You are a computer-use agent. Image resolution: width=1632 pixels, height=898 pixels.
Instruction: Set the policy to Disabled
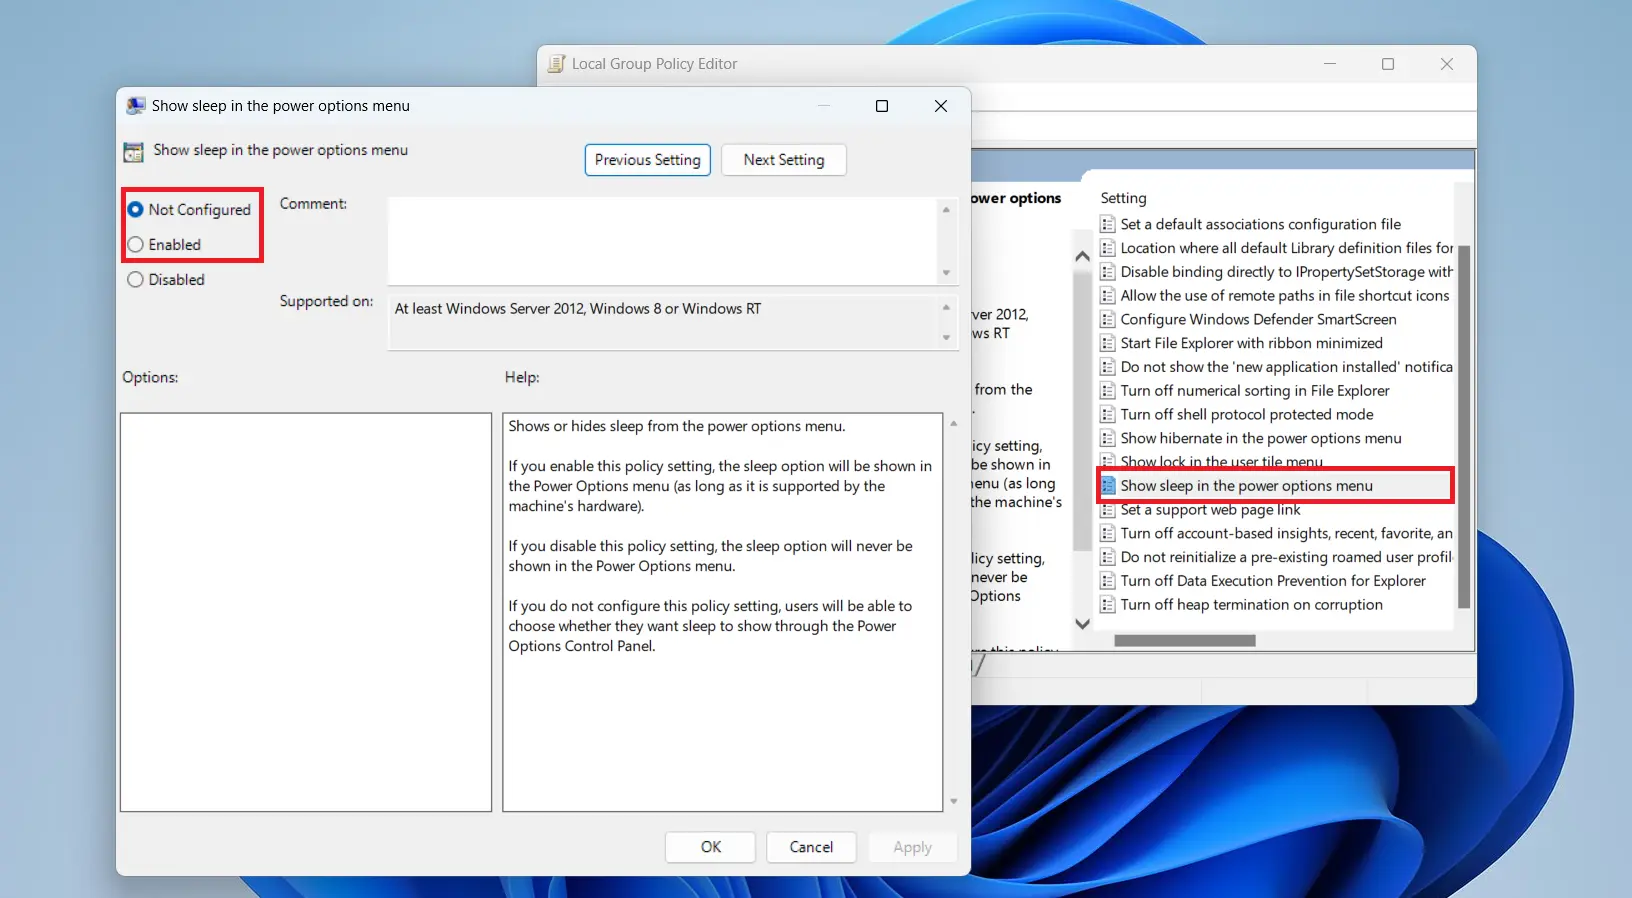pos(136,280)
